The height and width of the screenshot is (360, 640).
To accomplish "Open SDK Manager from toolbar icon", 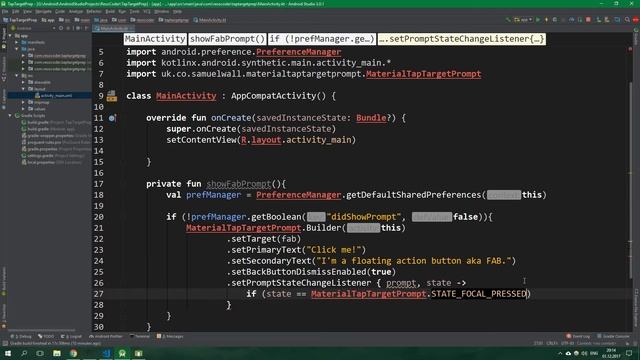I will [607, 20].
